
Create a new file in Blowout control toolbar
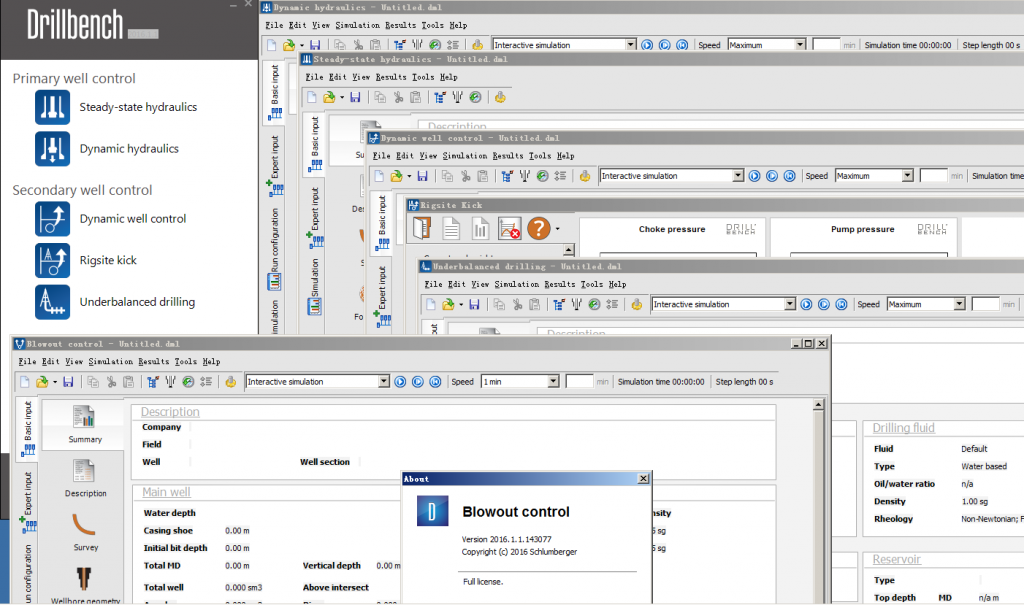(25, 382)
